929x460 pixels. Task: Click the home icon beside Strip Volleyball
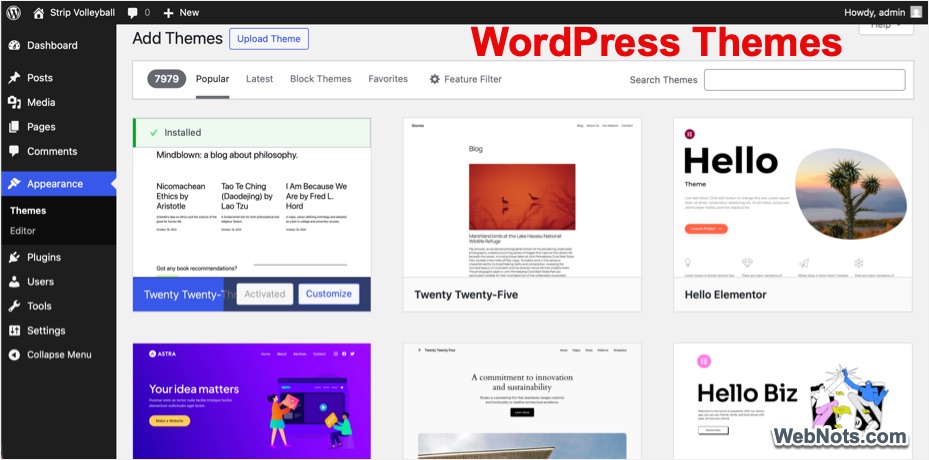pos(39,12)
